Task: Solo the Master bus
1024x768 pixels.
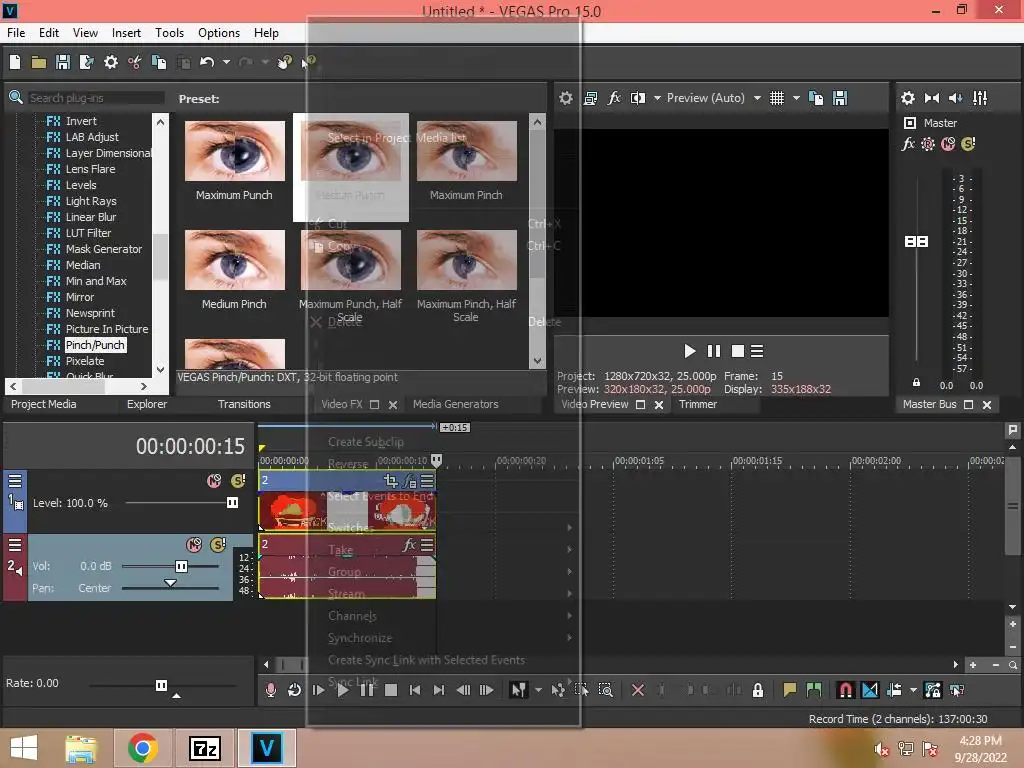Action: 968,144
